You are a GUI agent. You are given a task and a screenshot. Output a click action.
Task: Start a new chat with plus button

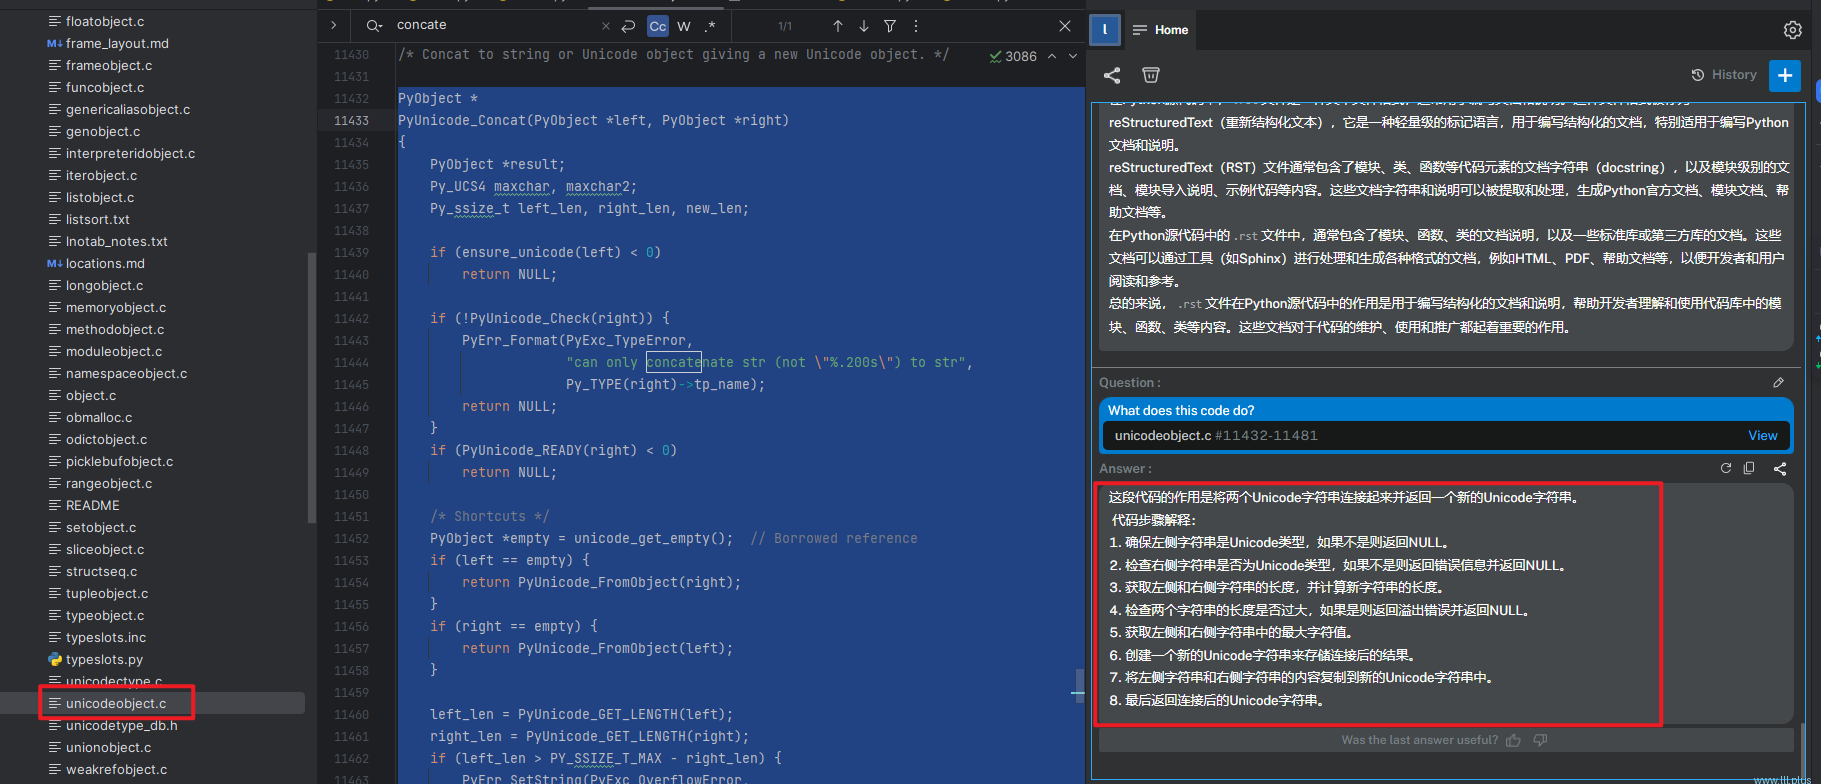tap(1785, 75)
